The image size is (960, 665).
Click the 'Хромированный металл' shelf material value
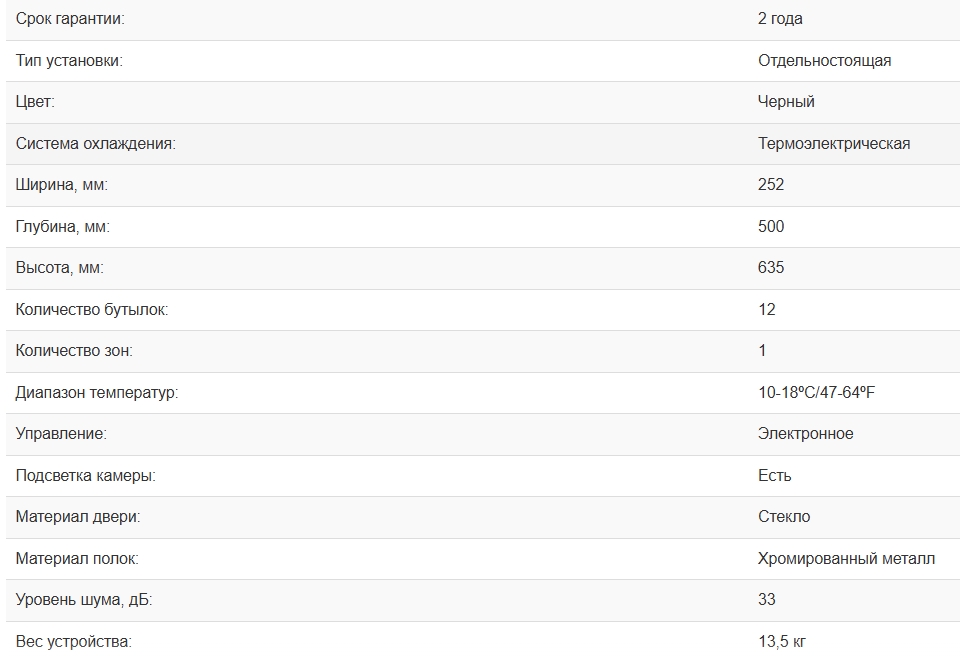(846, 559)
